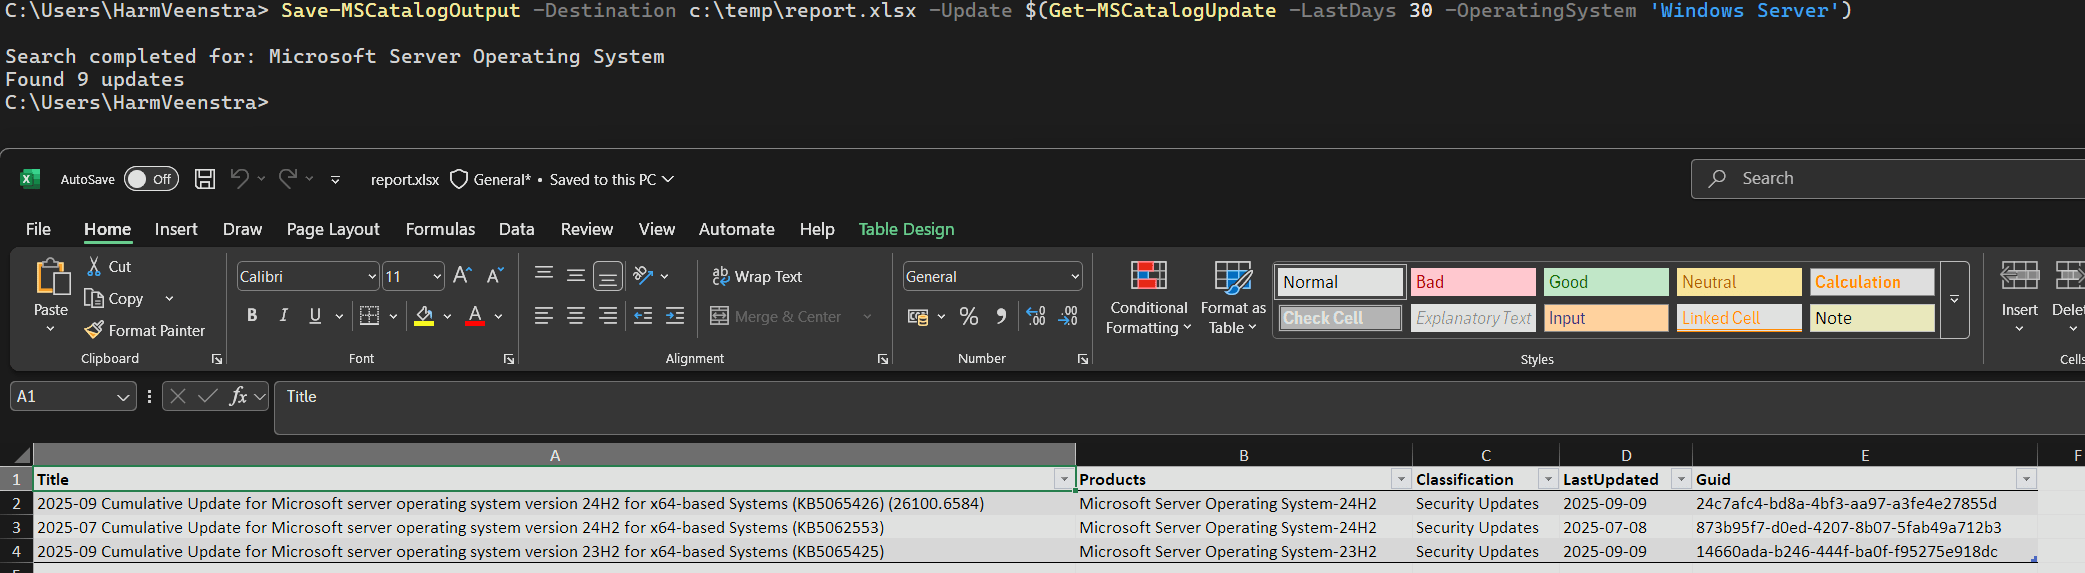Click the Save disk icon in title bar
Image resolution: width=2085 pixels, height=573 pixels.
(205, 179)
